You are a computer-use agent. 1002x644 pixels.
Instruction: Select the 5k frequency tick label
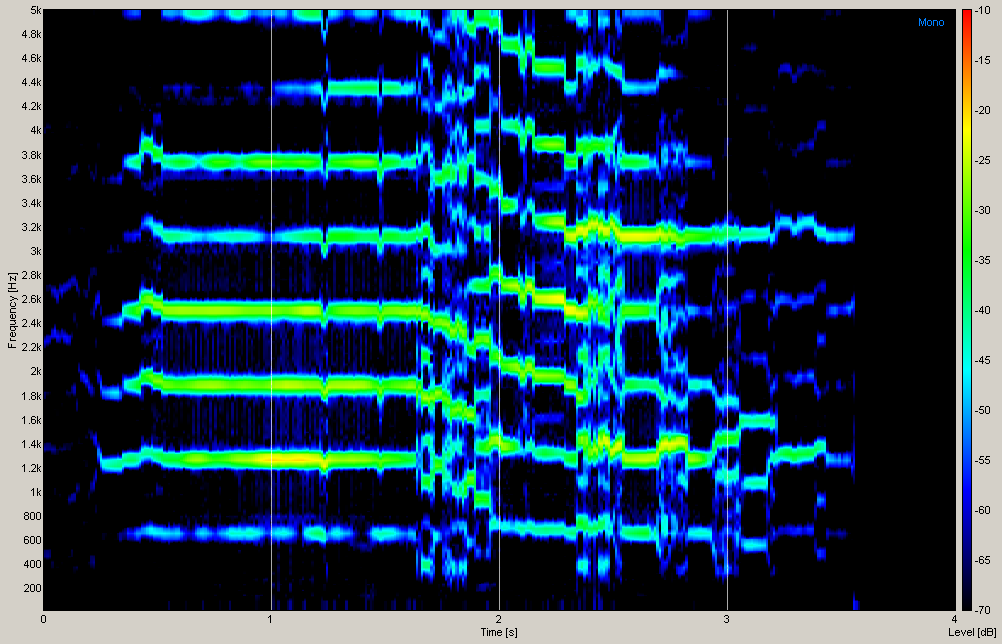coord(35,10)
